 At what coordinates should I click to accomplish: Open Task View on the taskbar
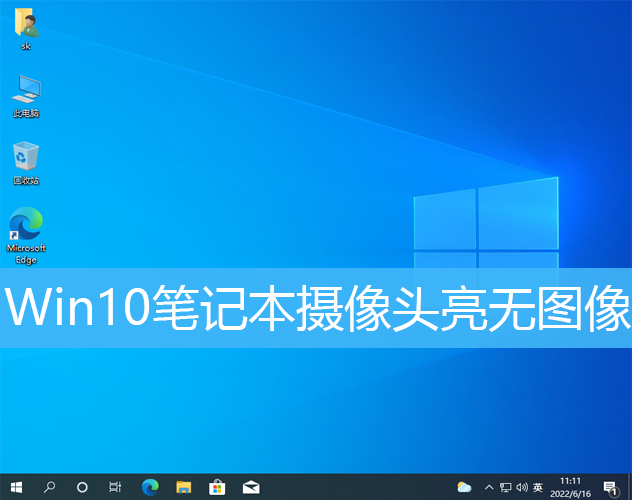click(115, 487)
